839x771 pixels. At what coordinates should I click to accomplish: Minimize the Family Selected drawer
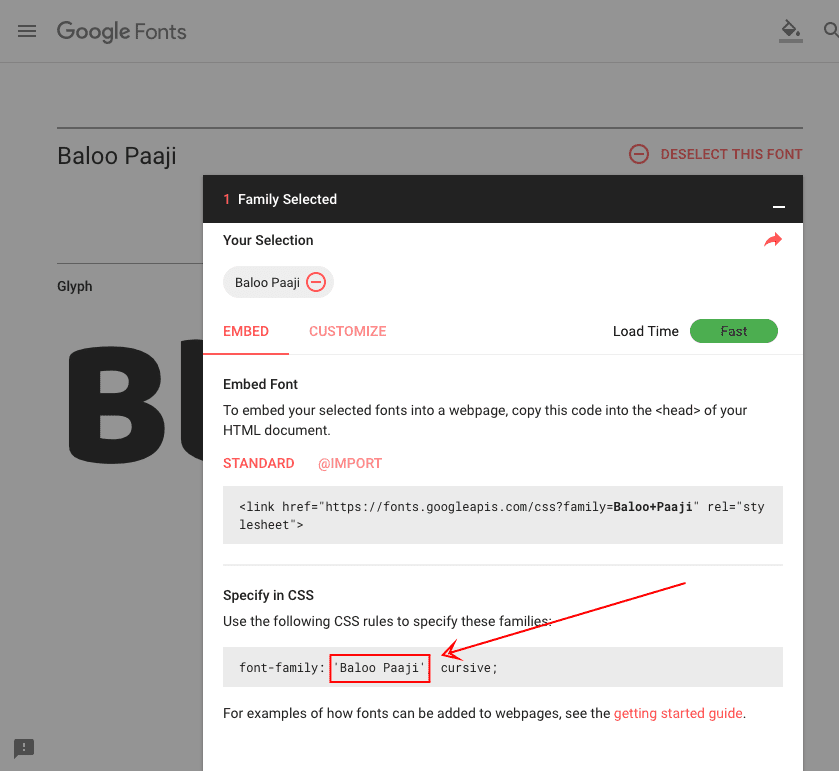pos(779,207)
